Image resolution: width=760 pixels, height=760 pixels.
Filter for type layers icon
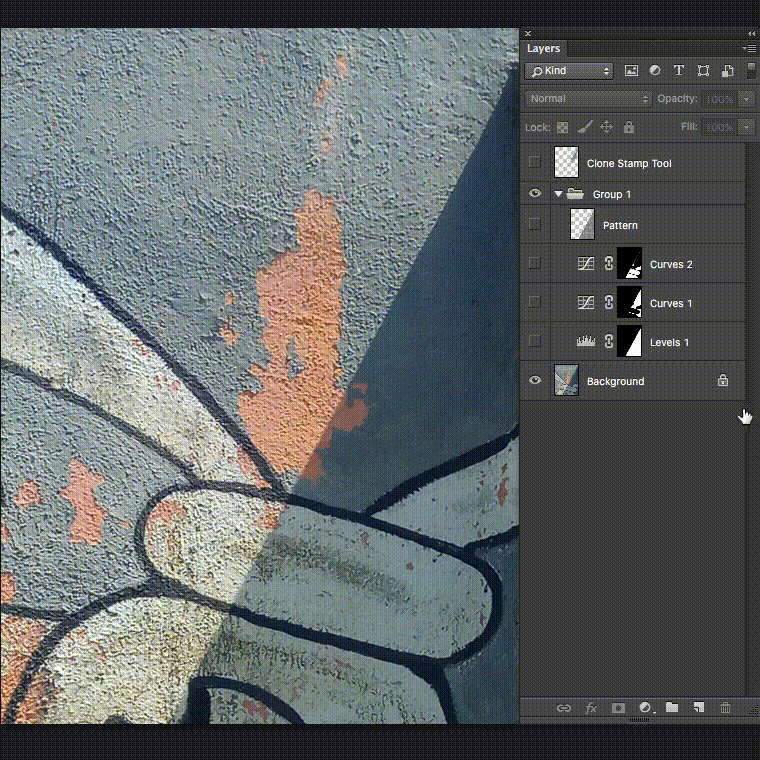(x=679, y=71)
